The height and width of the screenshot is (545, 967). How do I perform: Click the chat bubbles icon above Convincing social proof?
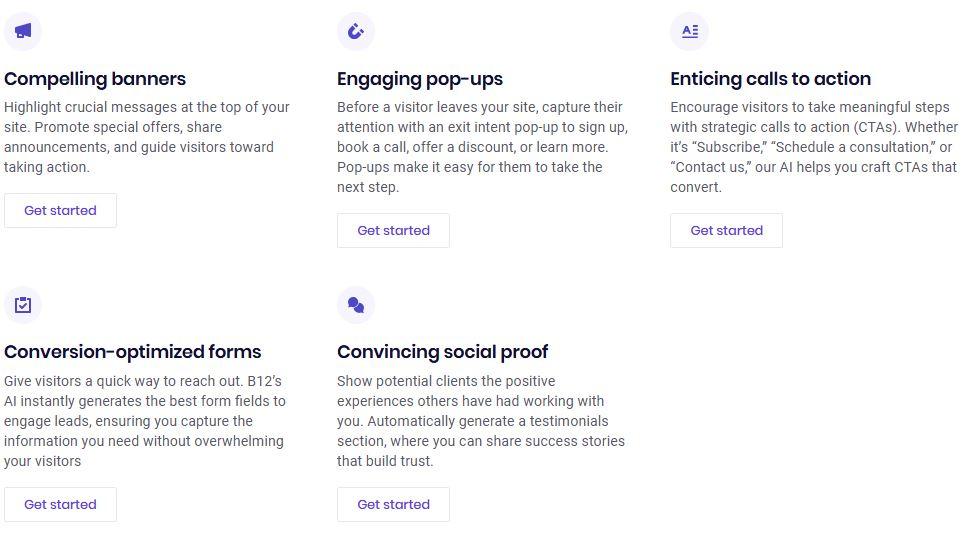pos(356,305)
